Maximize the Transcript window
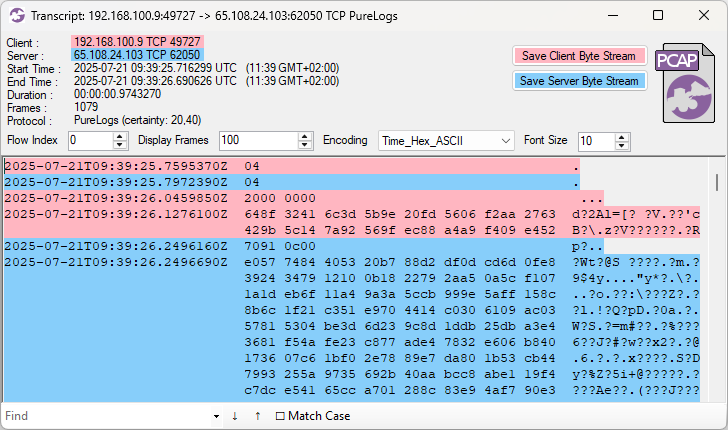 point(658,15)
